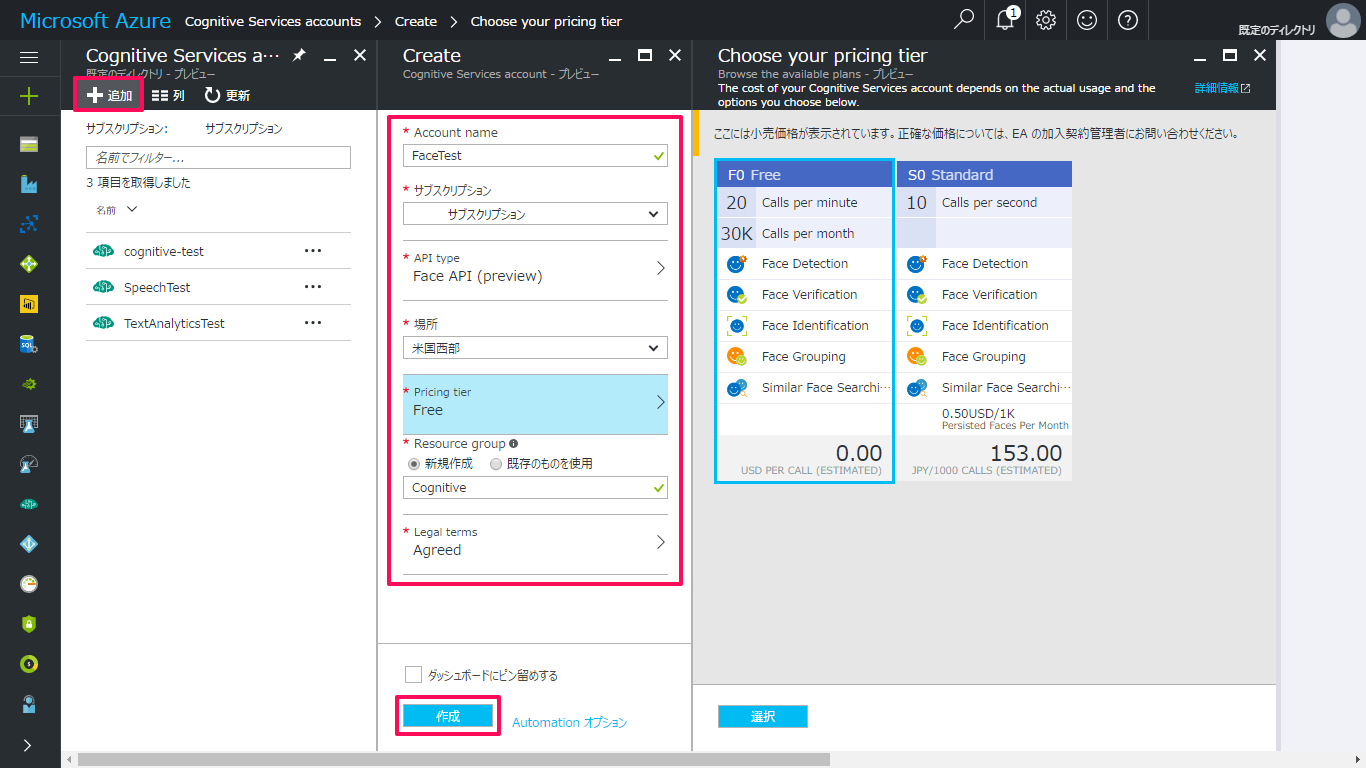Expand the Pricing tier selector
The image size is (1366, 768).
click(x=535, y=402)
